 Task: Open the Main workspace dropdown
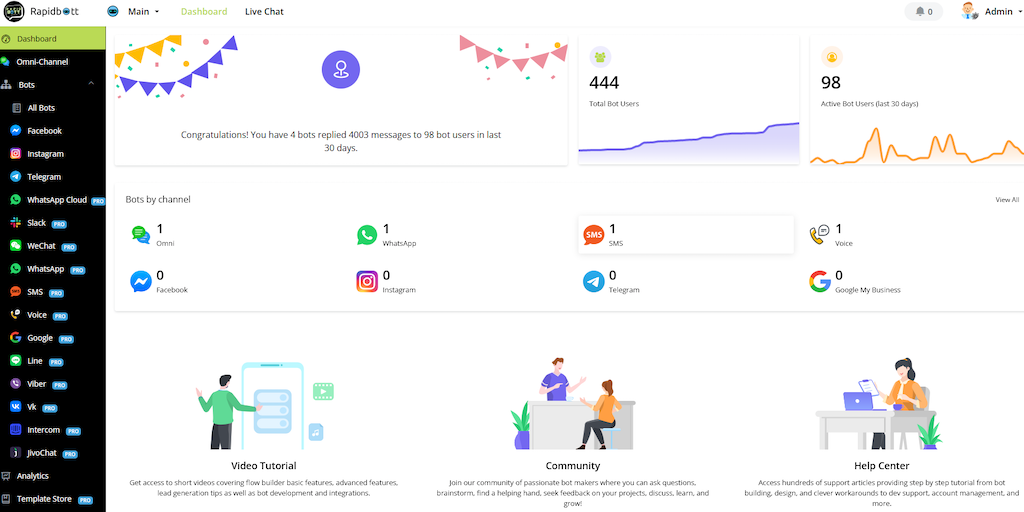point(144,12)
